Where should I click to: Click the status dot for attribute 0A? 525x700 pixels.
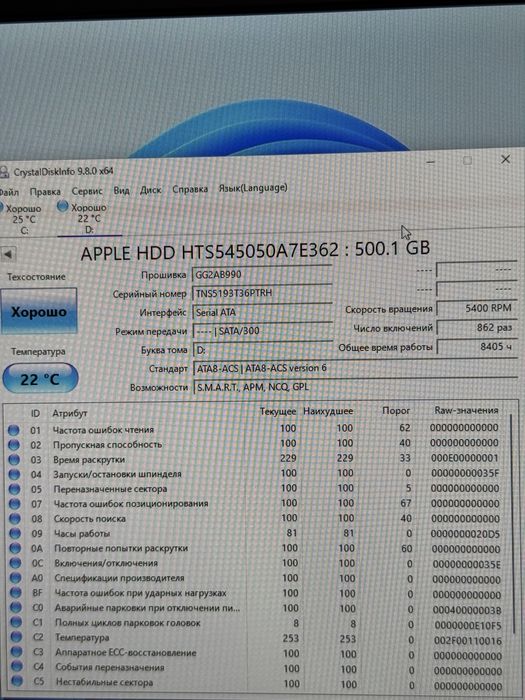(15, 548)
